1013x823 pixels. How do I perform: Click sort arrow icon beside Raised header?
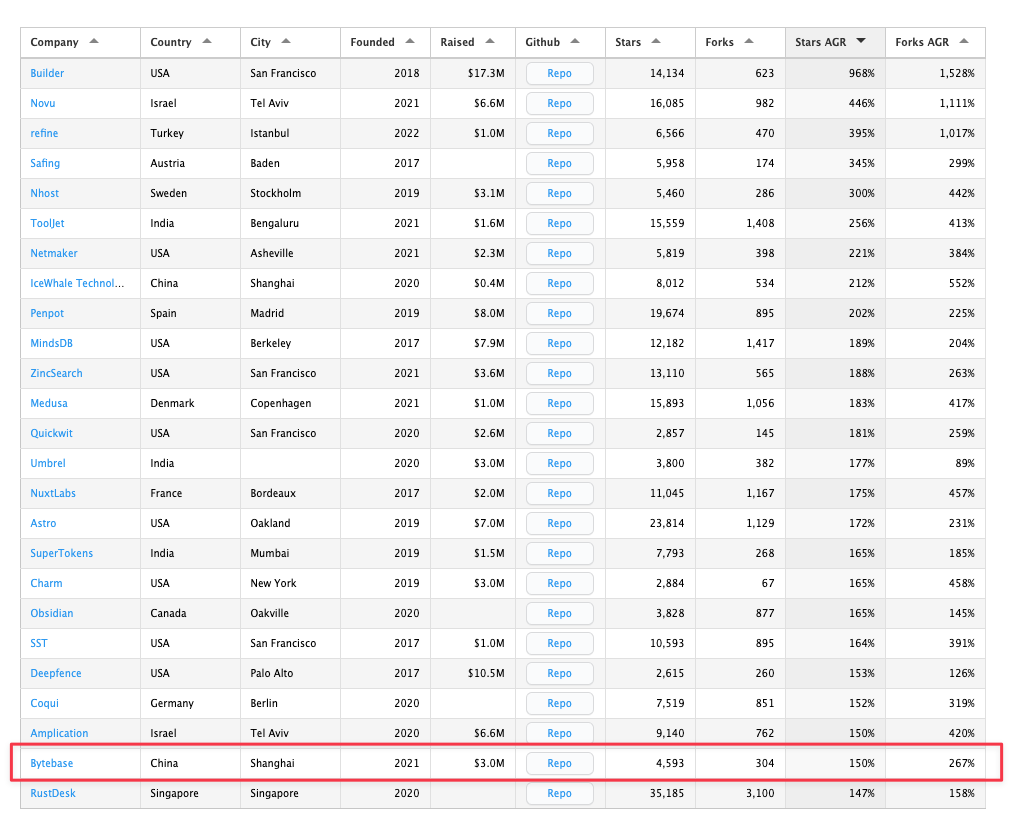click(x=490, y=42)
